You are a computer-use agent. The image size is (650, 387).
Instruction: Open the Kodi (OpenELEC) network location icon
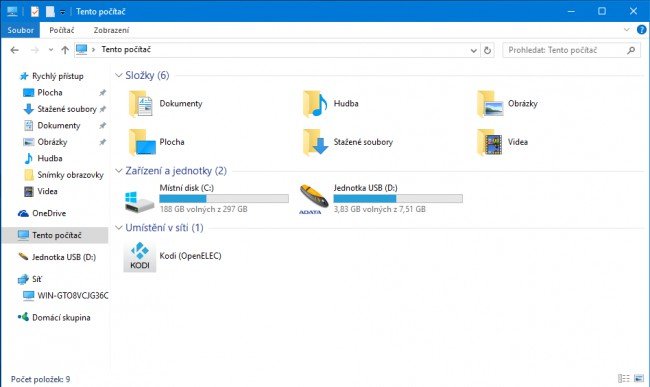(140, 257)
